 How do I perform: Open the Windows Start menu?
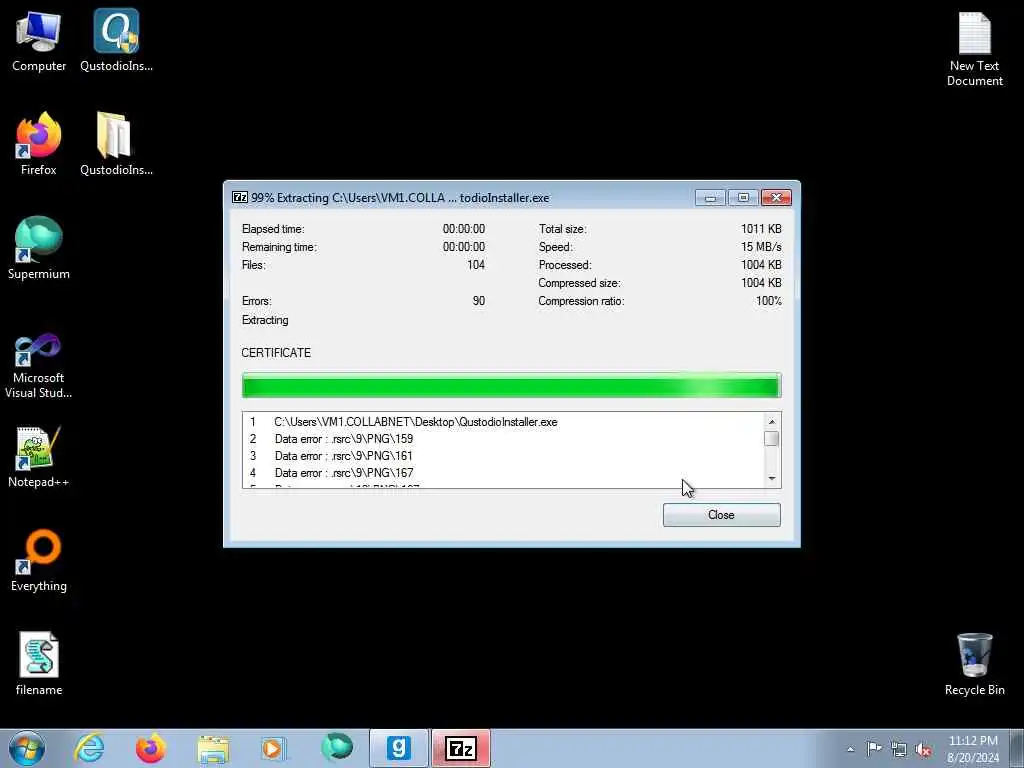pyautogui.click(x=27, y=748)
